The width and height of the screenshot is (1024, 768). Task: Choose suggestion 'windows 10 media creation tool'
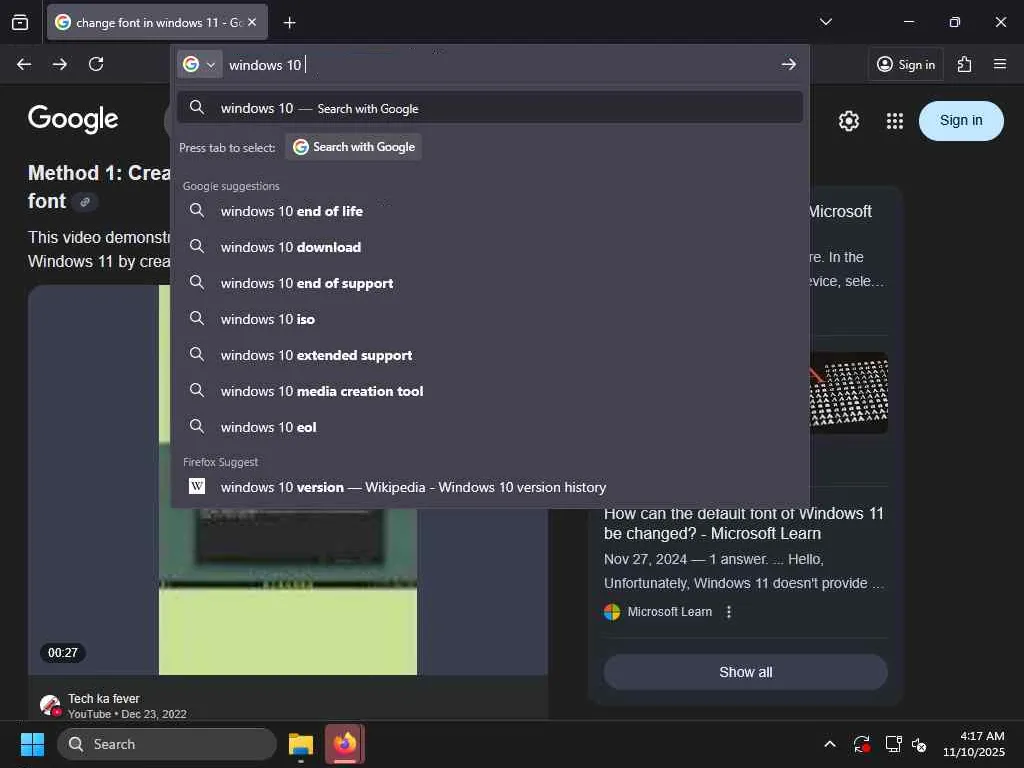click(x=490, y=391)
